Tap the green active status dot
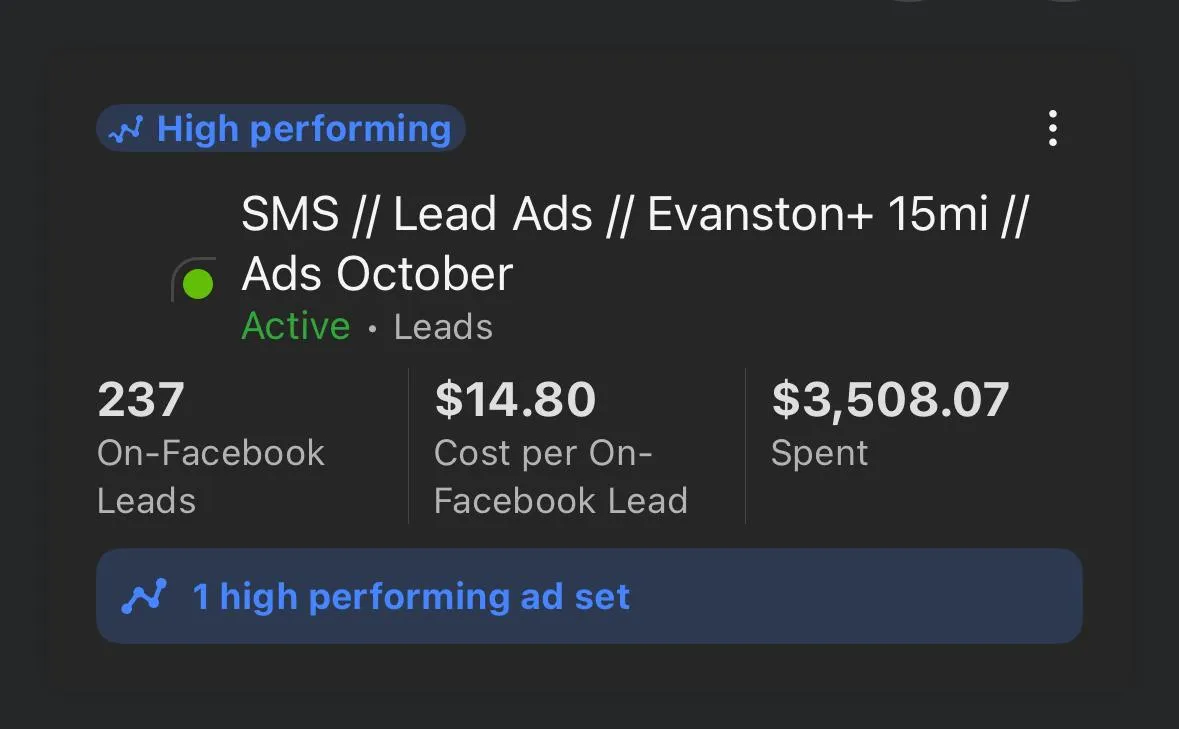Image resolution: width=1179 pixels, height=729 pixels. [198, 284]
